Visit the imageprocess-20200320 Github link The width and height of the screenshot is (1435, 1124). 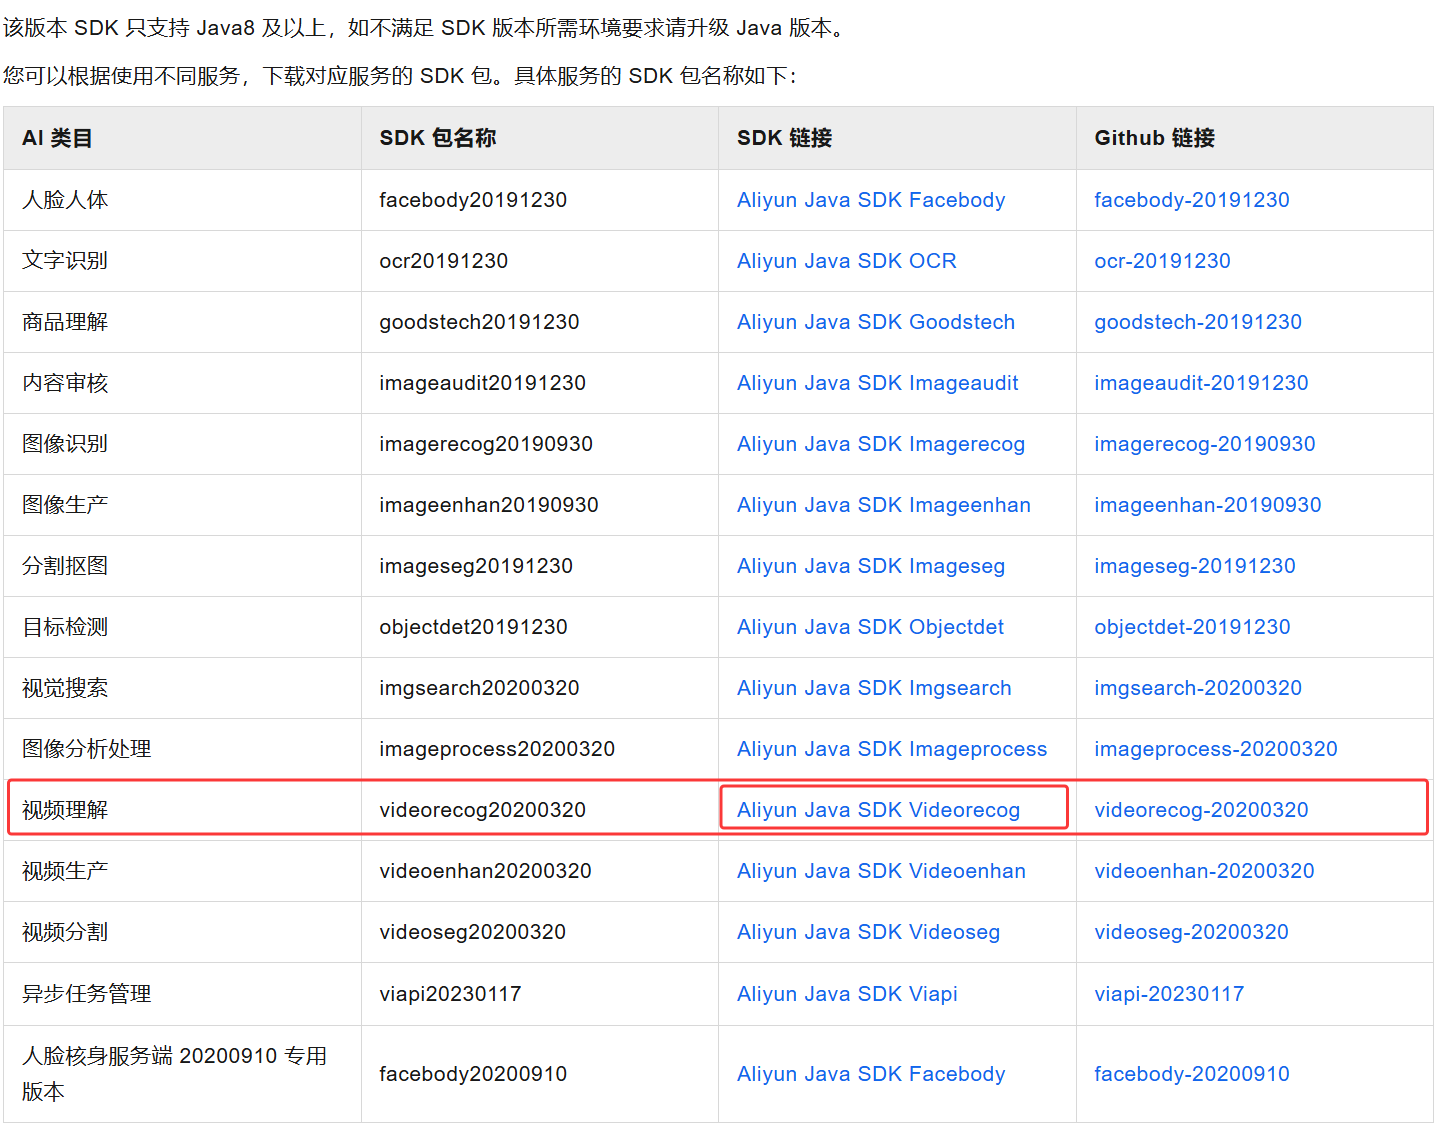(x=1216, y=749)
